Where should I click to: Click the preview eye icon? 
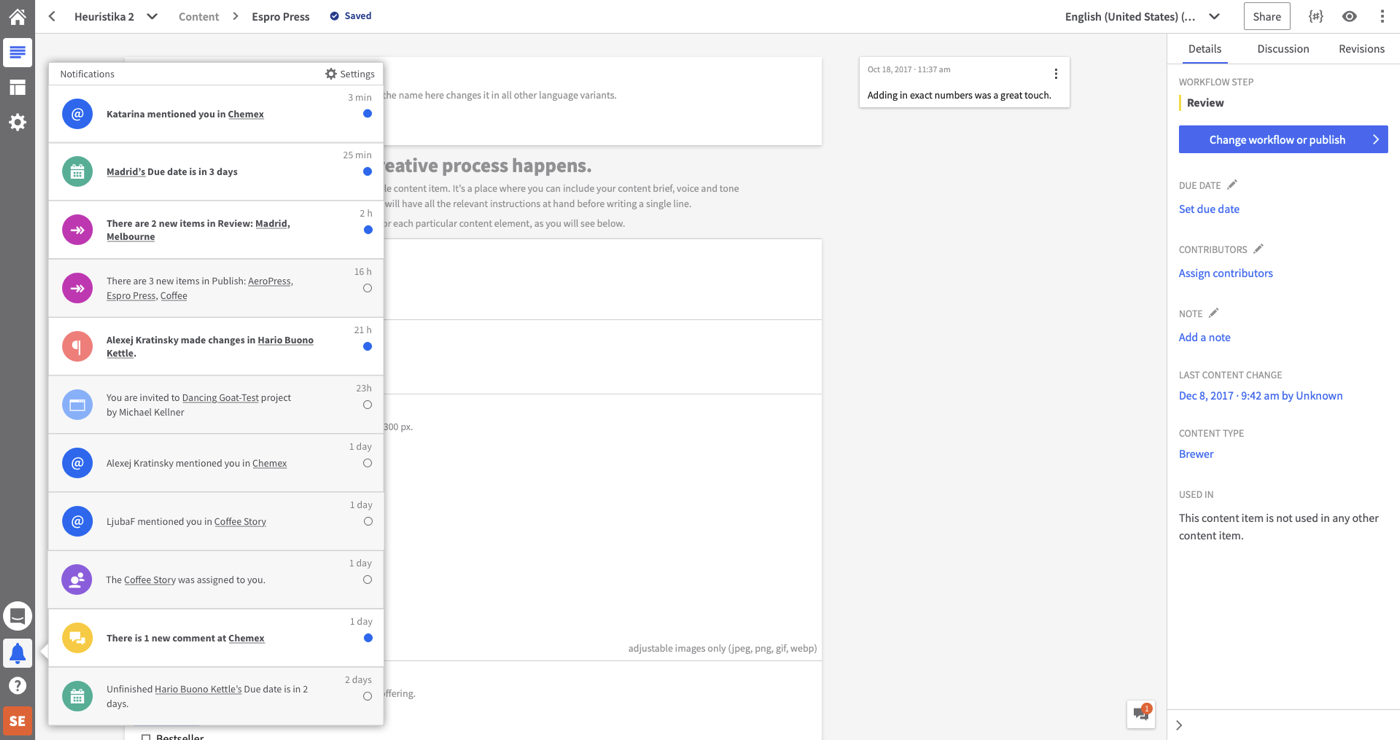click(x=1349, y=16)
